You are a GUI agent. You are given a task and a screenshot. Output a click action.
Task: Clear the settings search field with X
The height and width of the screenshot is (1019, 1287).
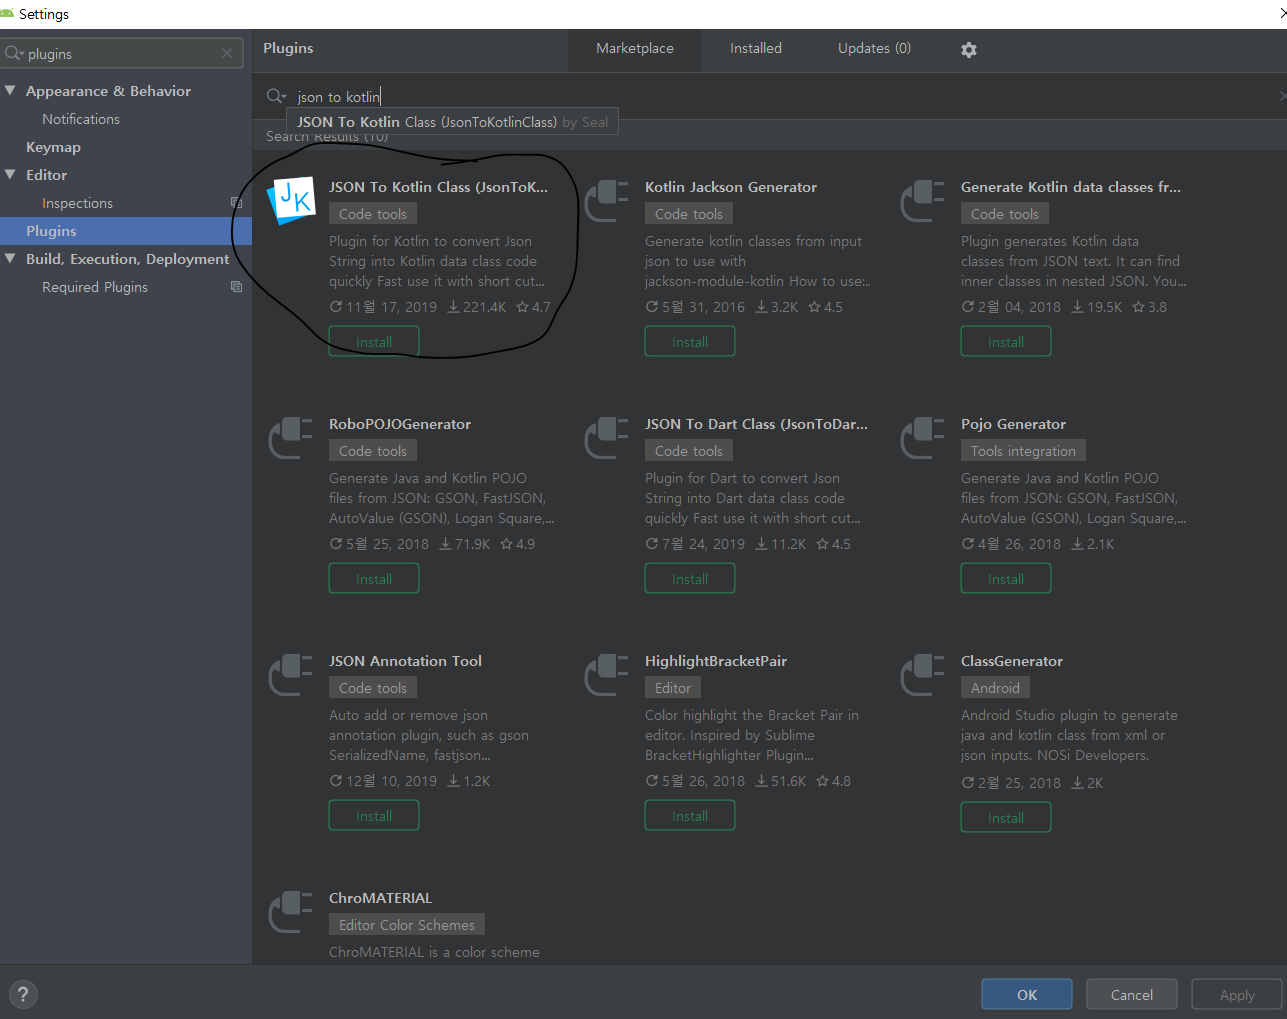pyautogui.click(x=227, y=53)
